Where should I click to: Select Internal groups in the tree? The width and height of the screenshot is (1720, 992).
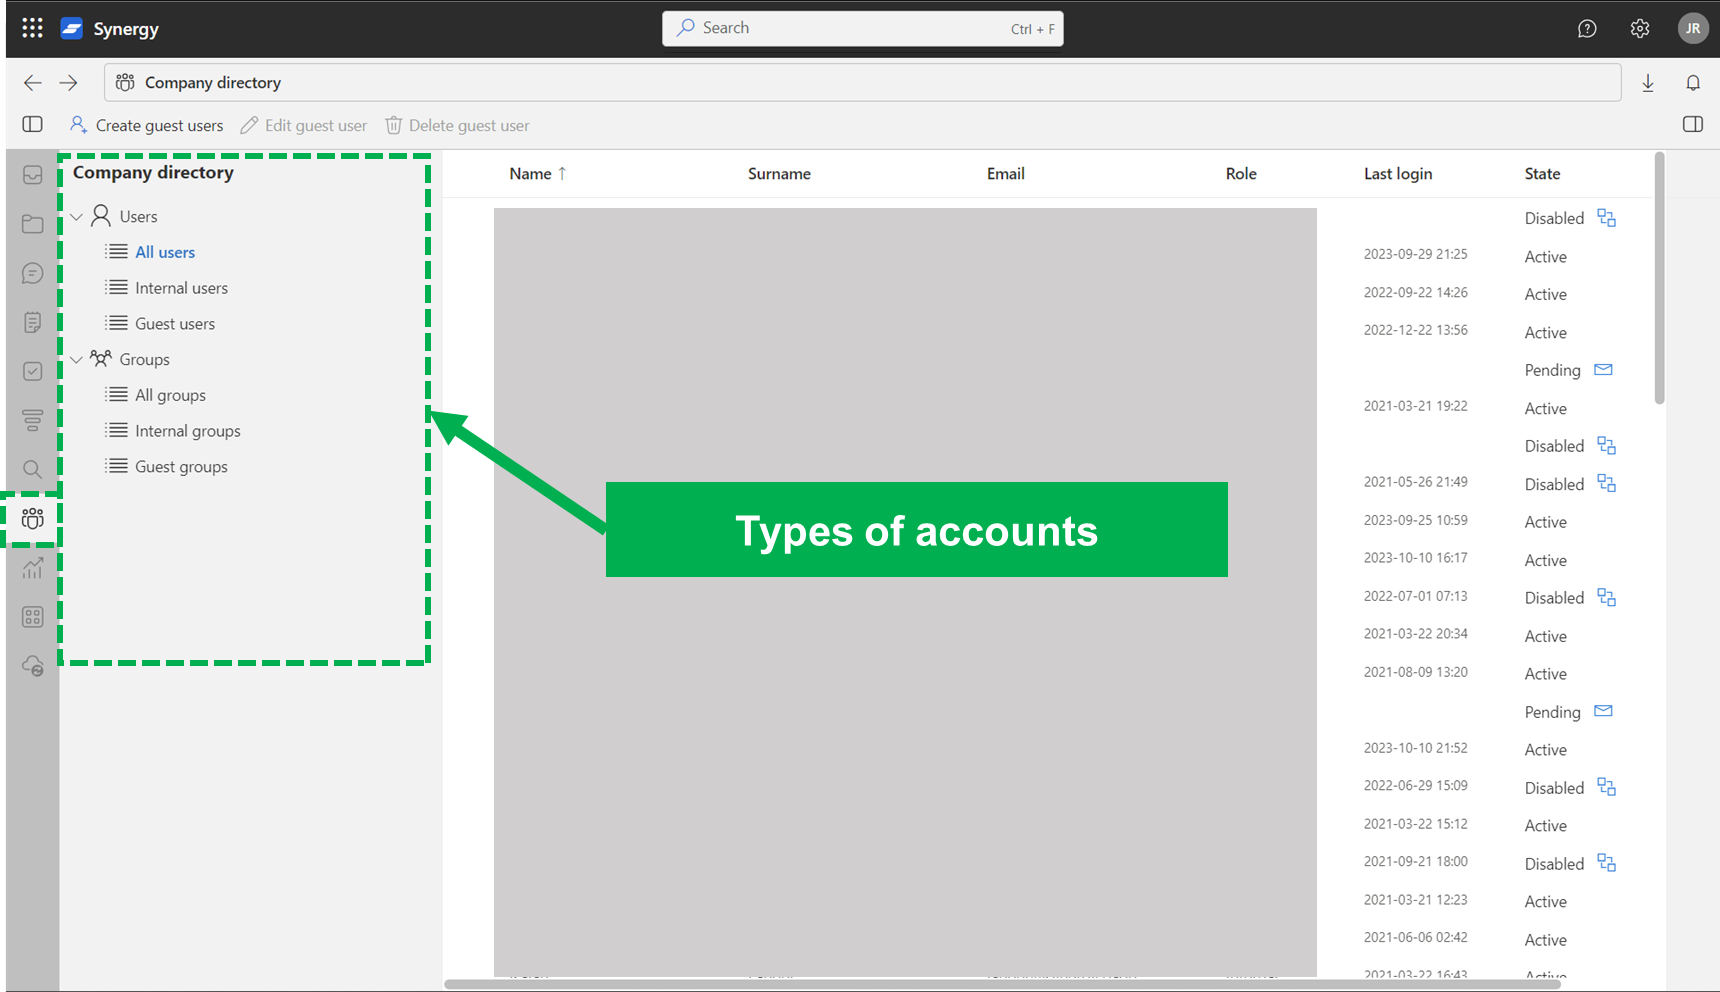point(188,431)
